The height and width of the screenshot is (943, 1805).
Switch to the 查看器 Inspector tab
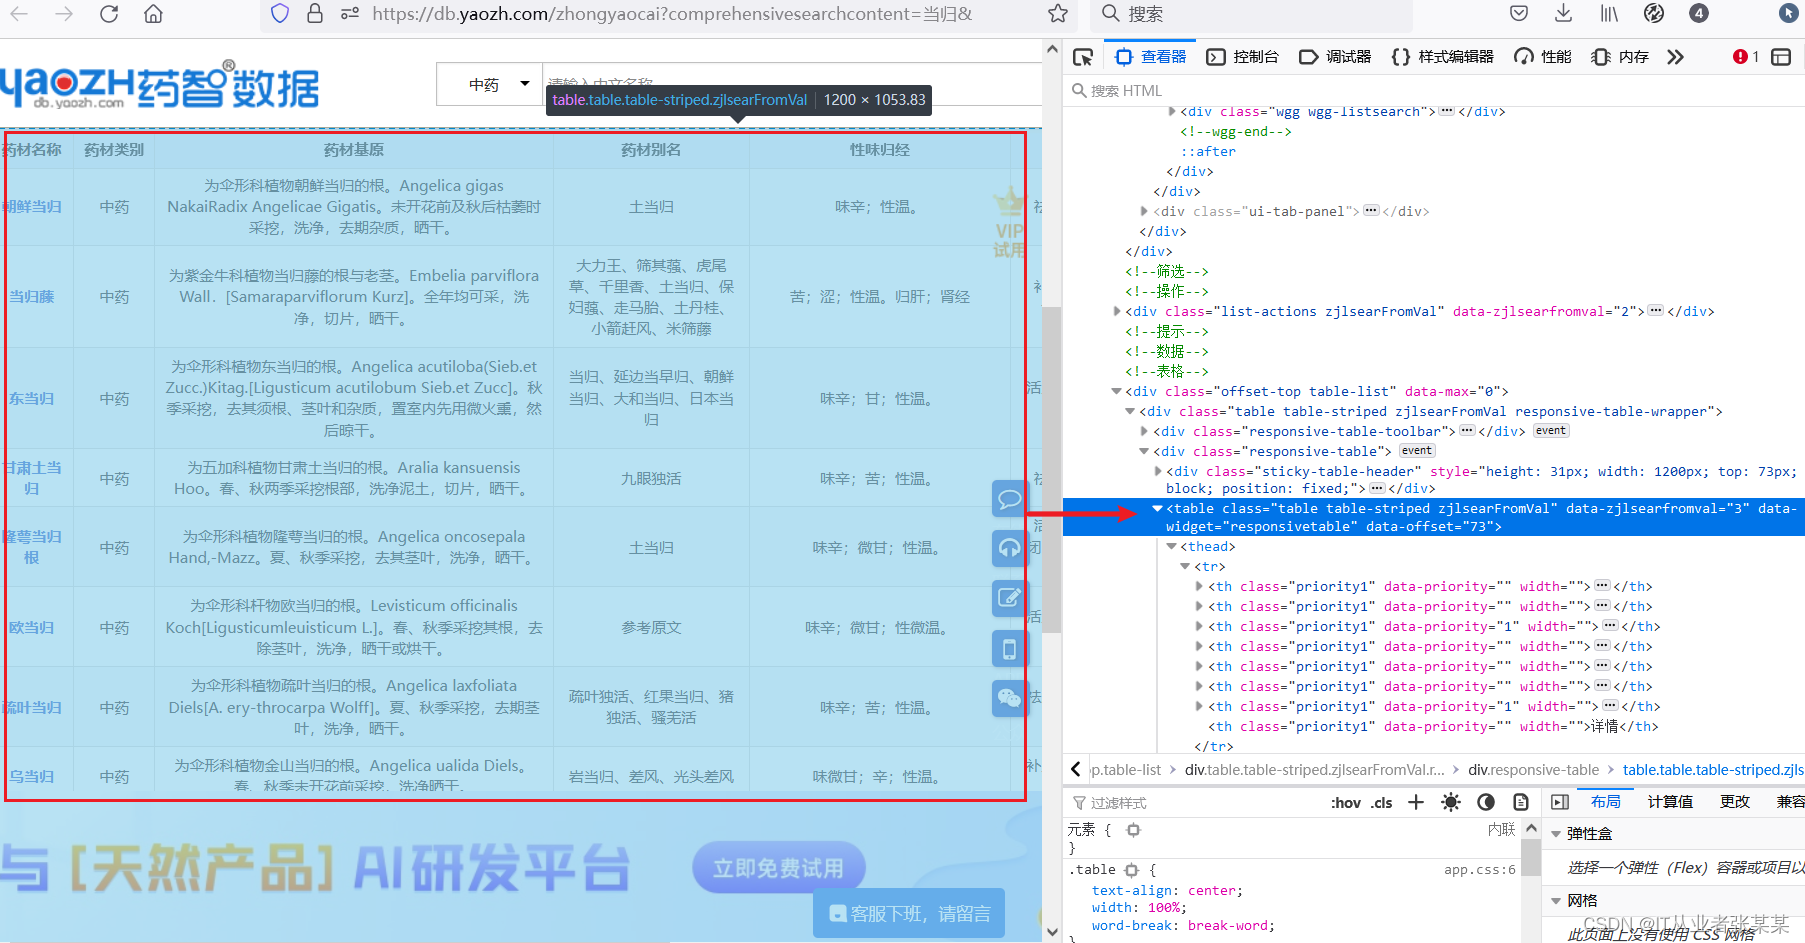click(1150, 57)
